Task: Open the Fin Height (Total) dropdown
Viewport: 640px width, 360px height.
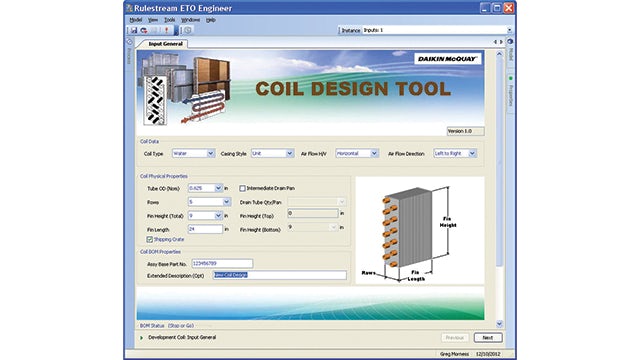Action: (218, 216)
